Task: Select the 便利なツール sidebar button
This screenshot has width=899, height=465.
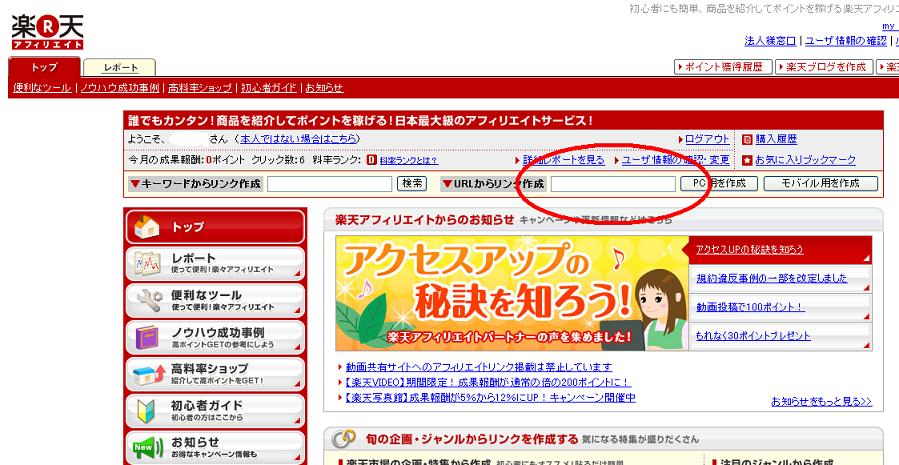Action: (x=215, y=300)
